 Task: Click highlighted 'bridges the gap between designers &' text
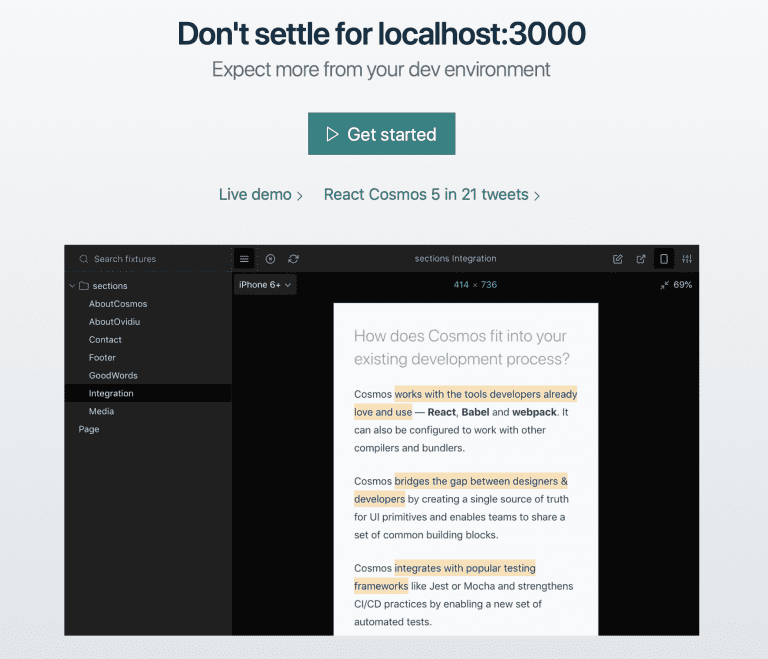click(x=481, y=481)
